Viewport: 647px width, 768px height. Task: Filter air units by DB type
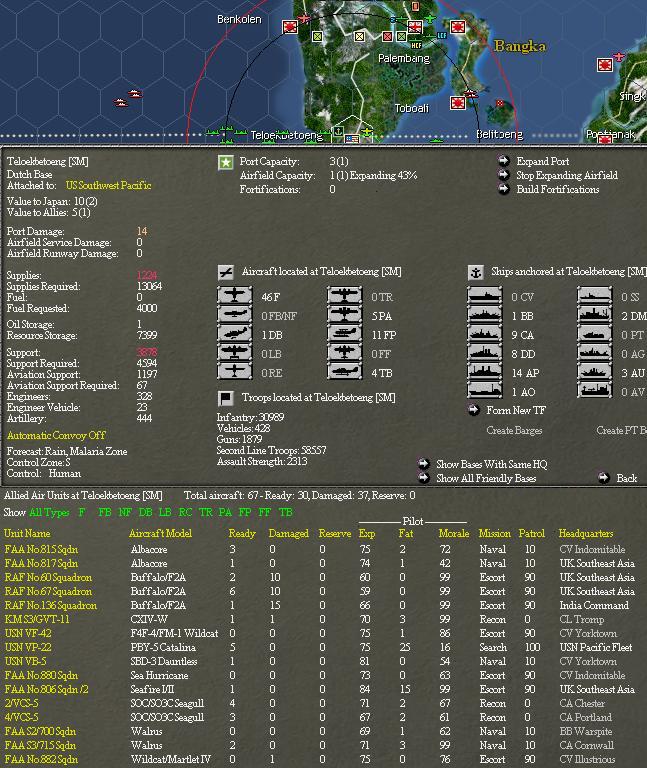click(145, 512)
